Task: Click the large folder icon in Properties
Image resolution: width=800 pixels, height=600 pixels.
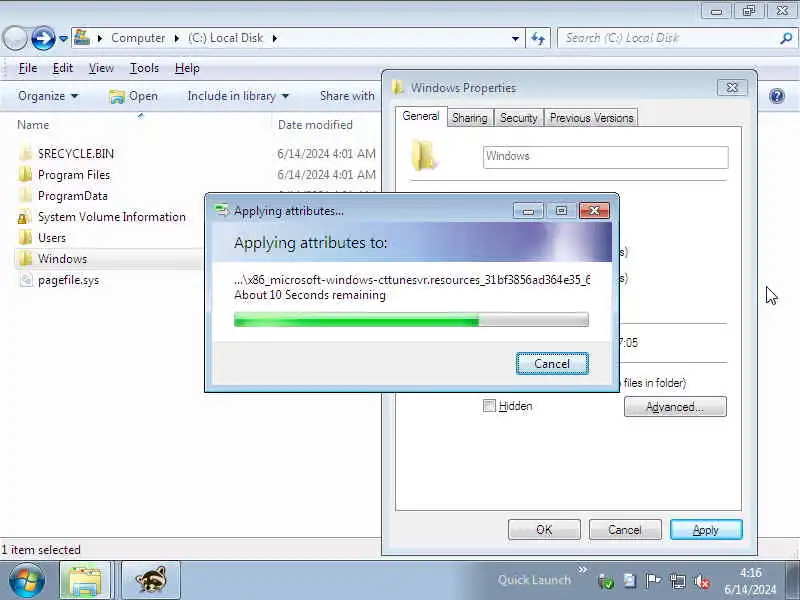Action: (x=423, y=156)
